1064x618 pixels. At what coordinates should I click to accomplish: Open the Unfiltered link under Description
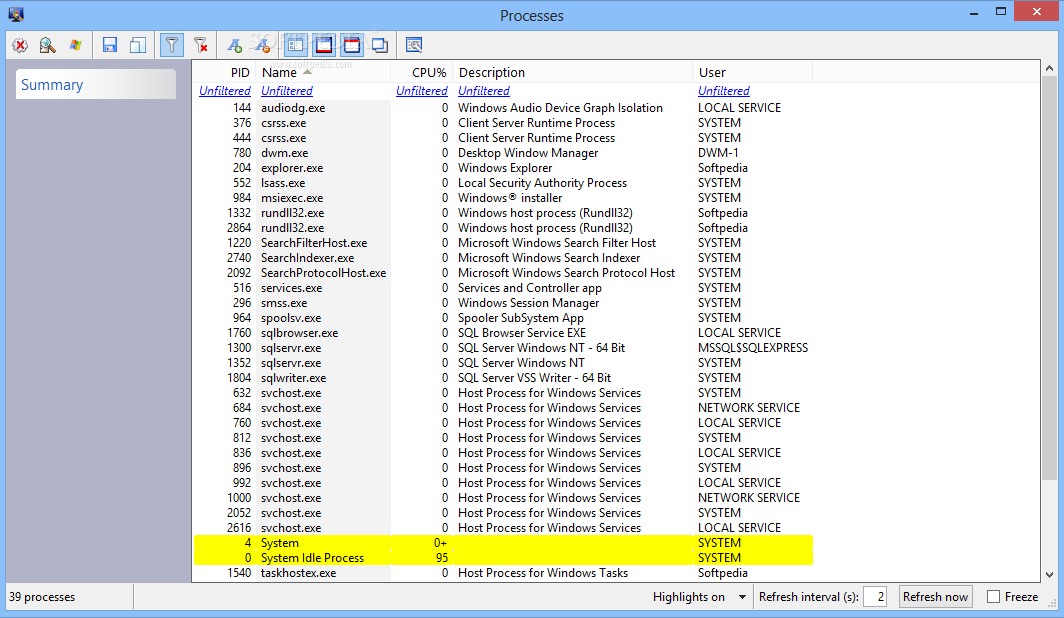tap(484, 91)
